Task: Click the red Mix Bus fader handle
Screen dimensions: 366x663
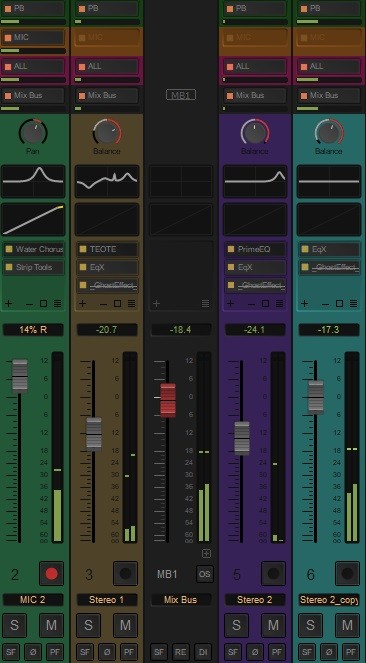Action: (x=168, y=400)
